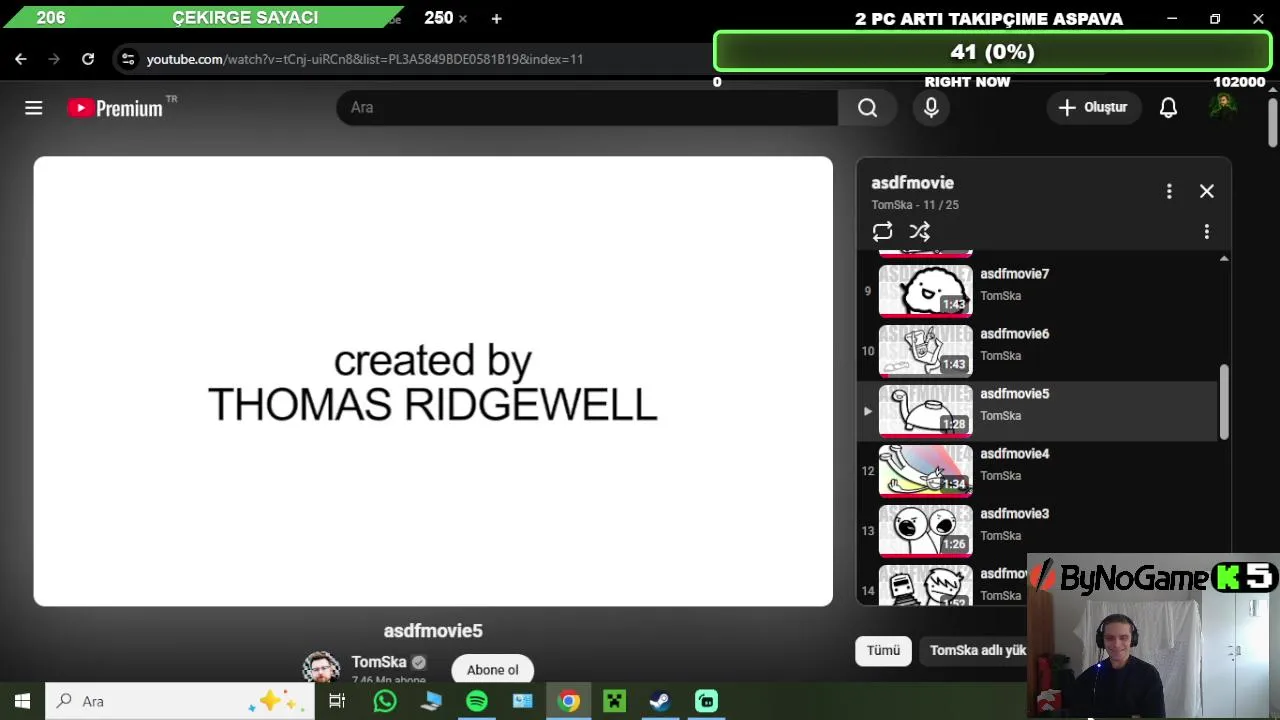Open site information icon in address bar

pos(127,59)
